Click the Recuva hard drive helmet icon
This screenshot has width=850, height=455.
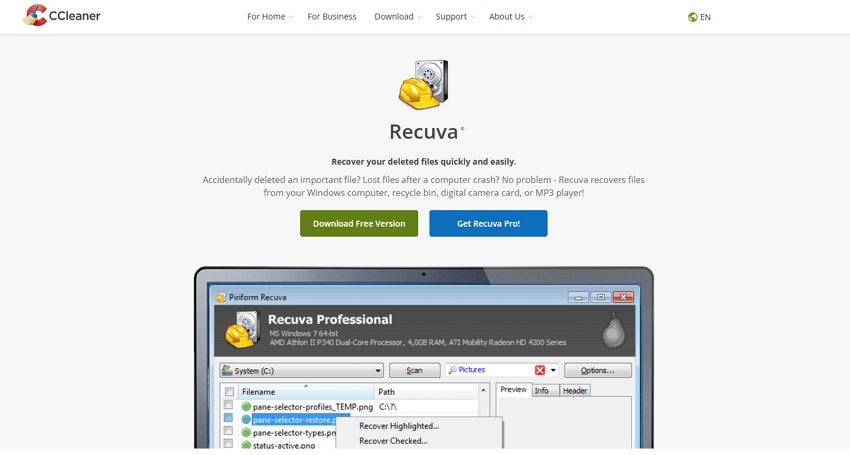[423, 84]
